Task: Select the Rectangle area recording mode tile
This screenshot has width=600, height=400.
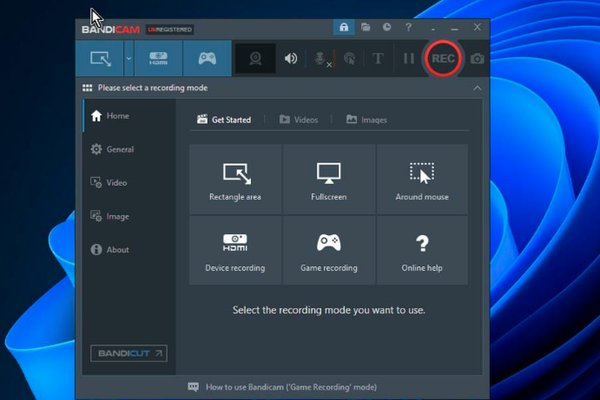Action: [x=235, y=179]
